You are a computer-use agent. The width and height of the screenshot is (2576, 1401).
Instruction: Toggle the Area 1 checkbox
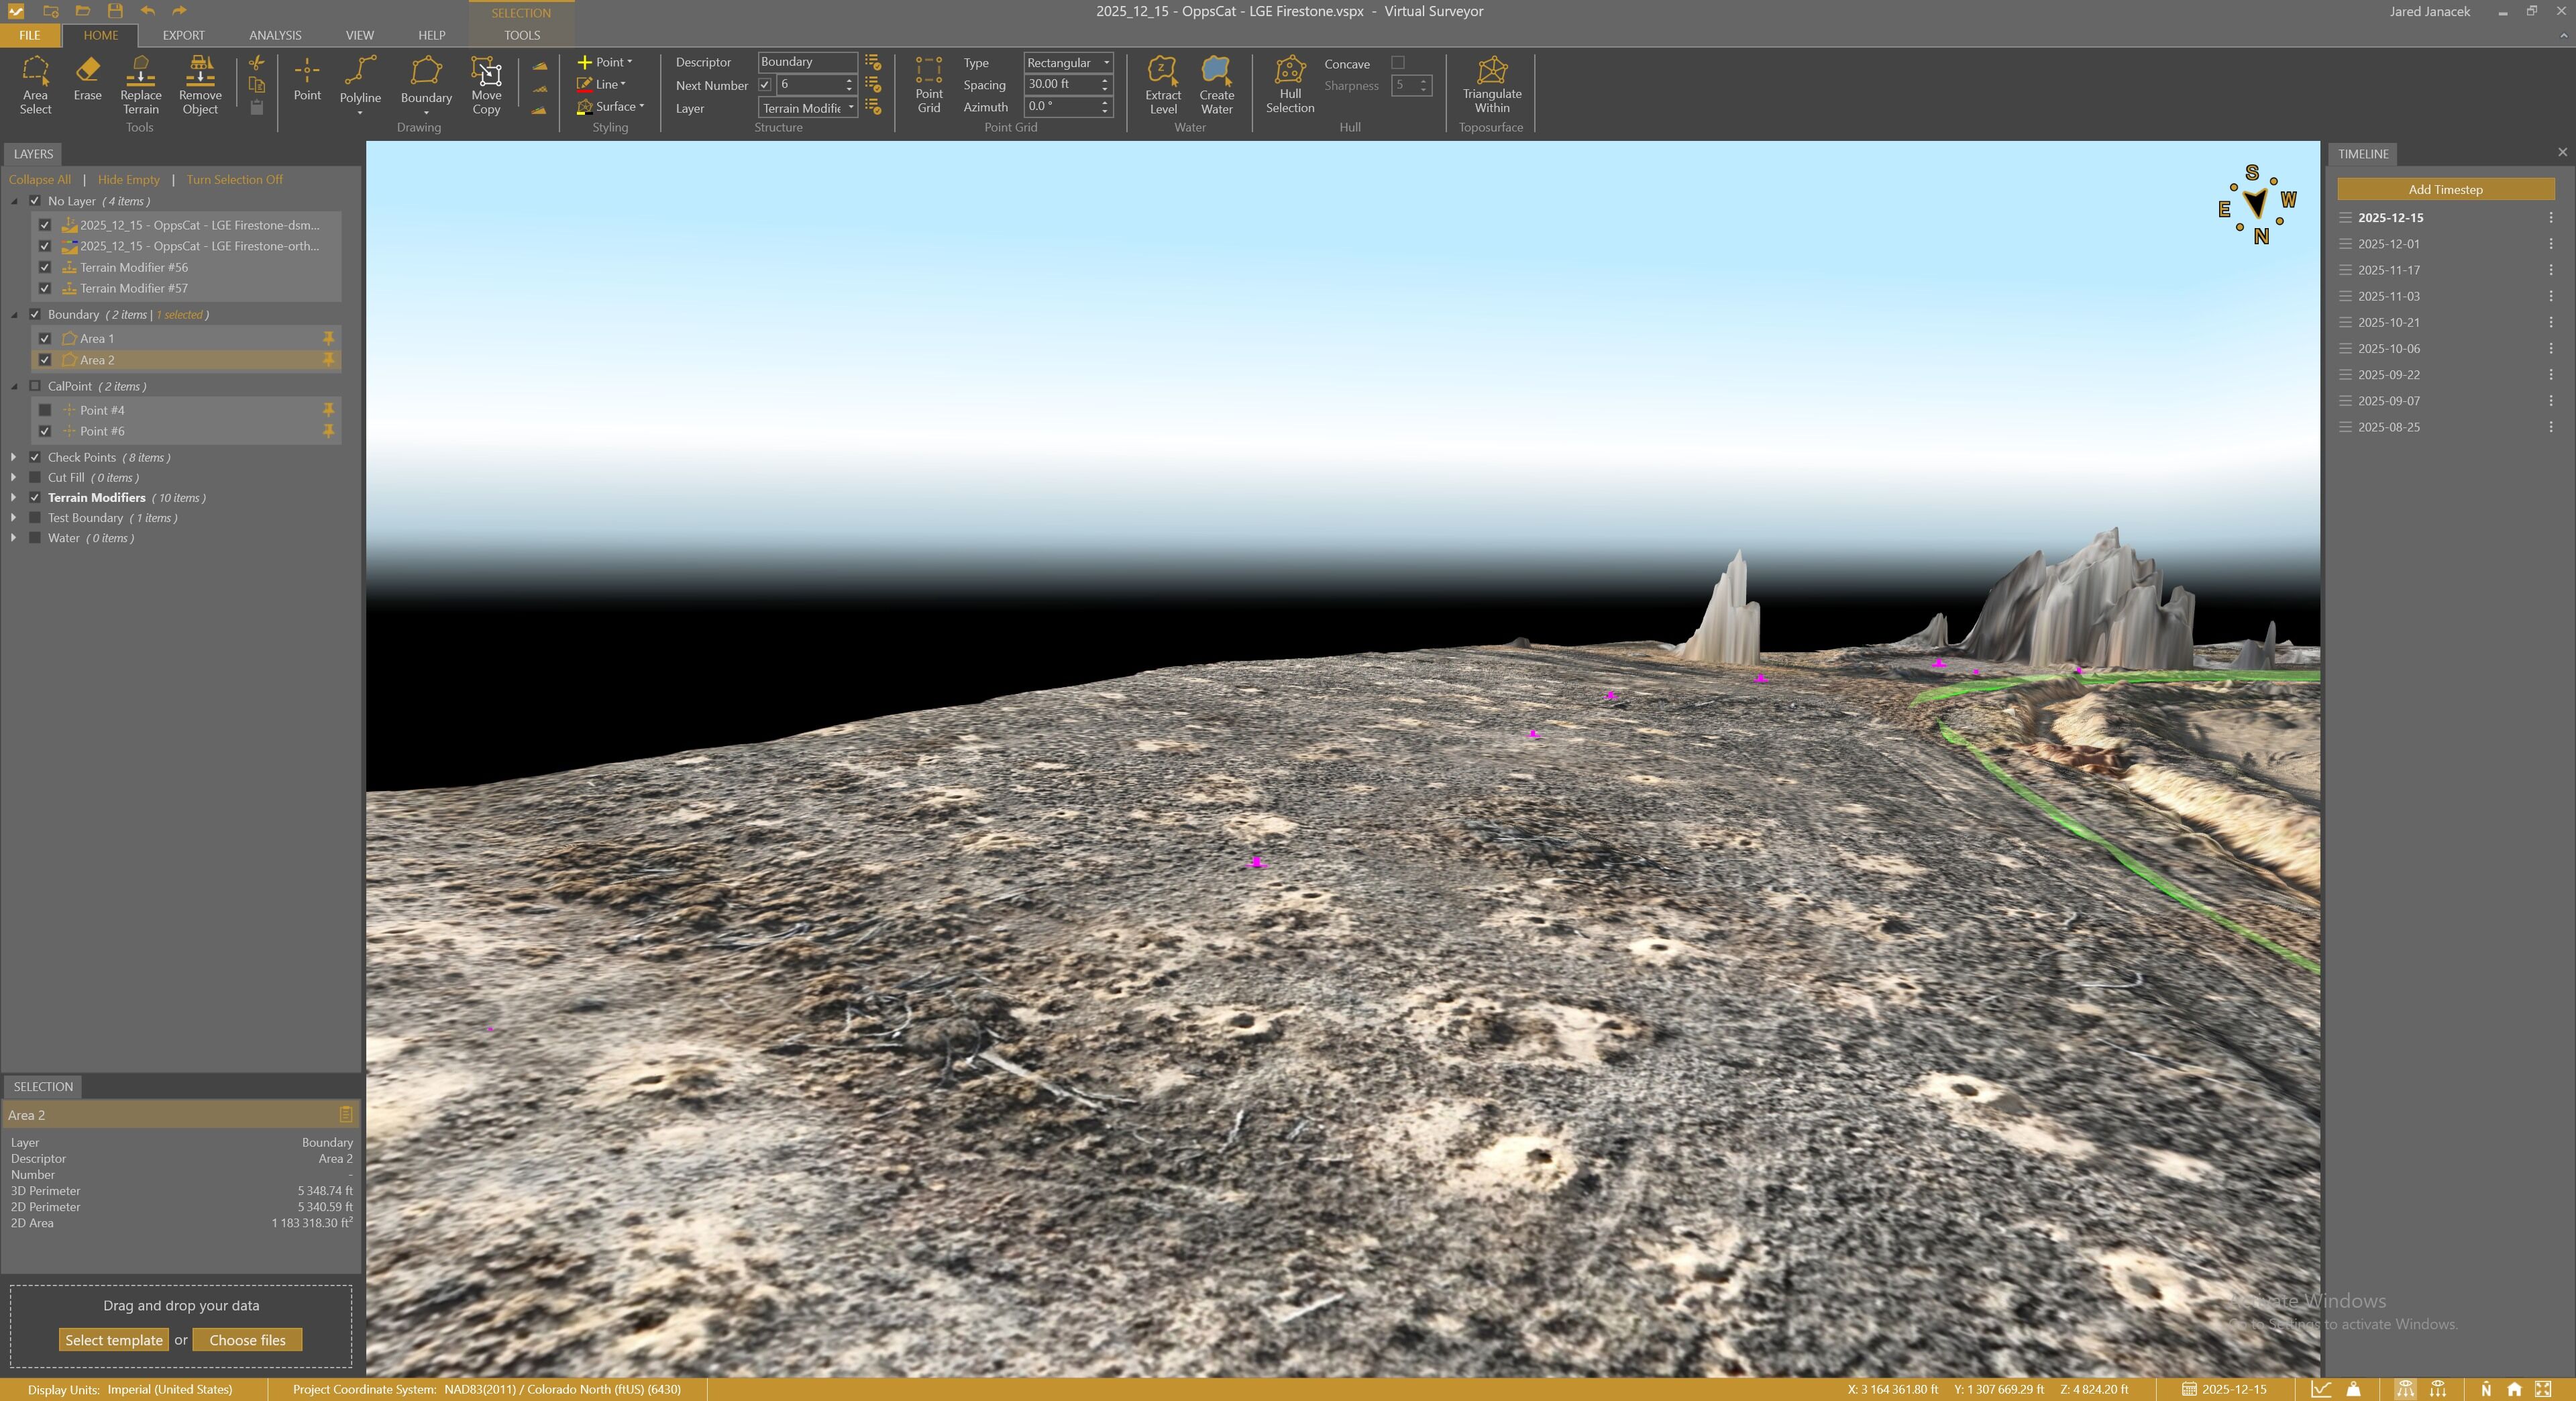click(x=45, y=339)
